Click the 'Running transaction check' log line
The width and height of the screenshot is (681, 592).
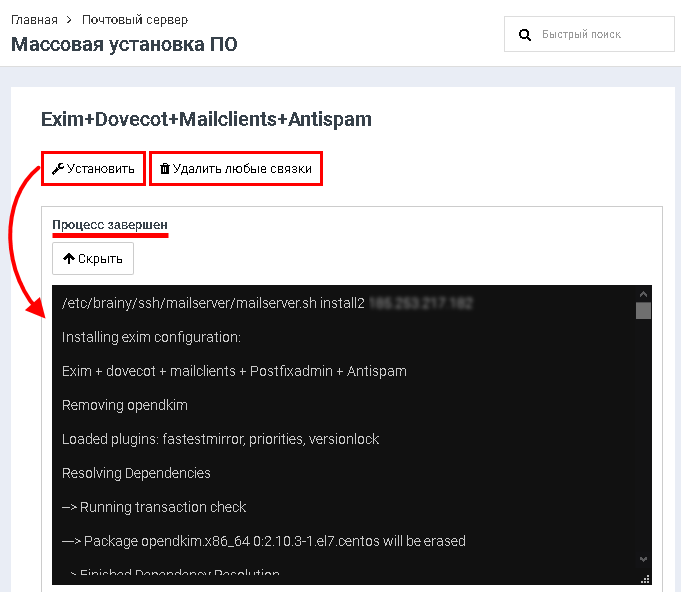[x=154, y=507]
